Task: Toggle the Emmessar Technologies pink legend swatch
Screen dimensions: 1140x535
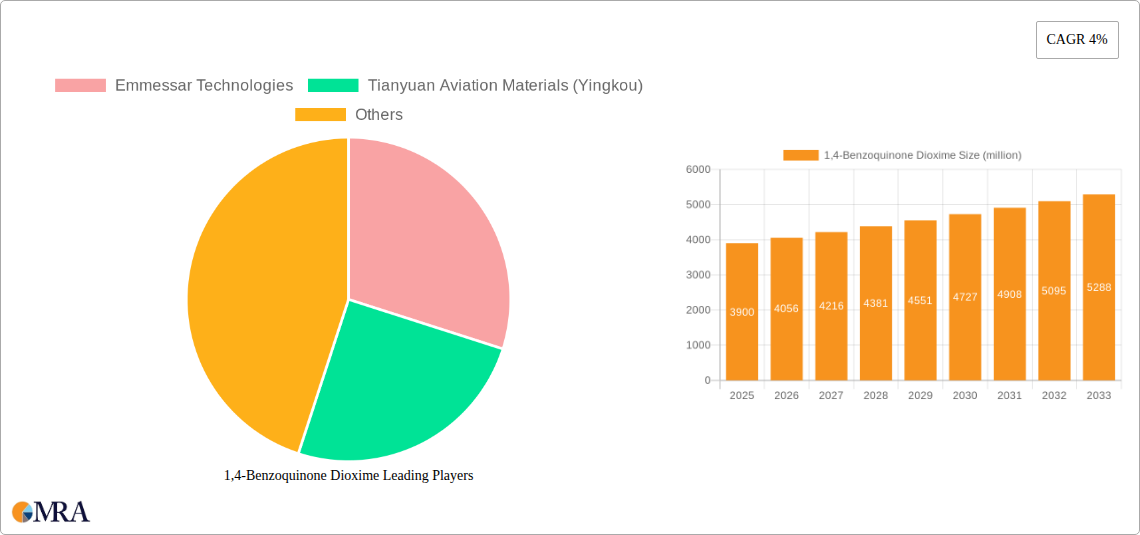Action: [81, 85]
